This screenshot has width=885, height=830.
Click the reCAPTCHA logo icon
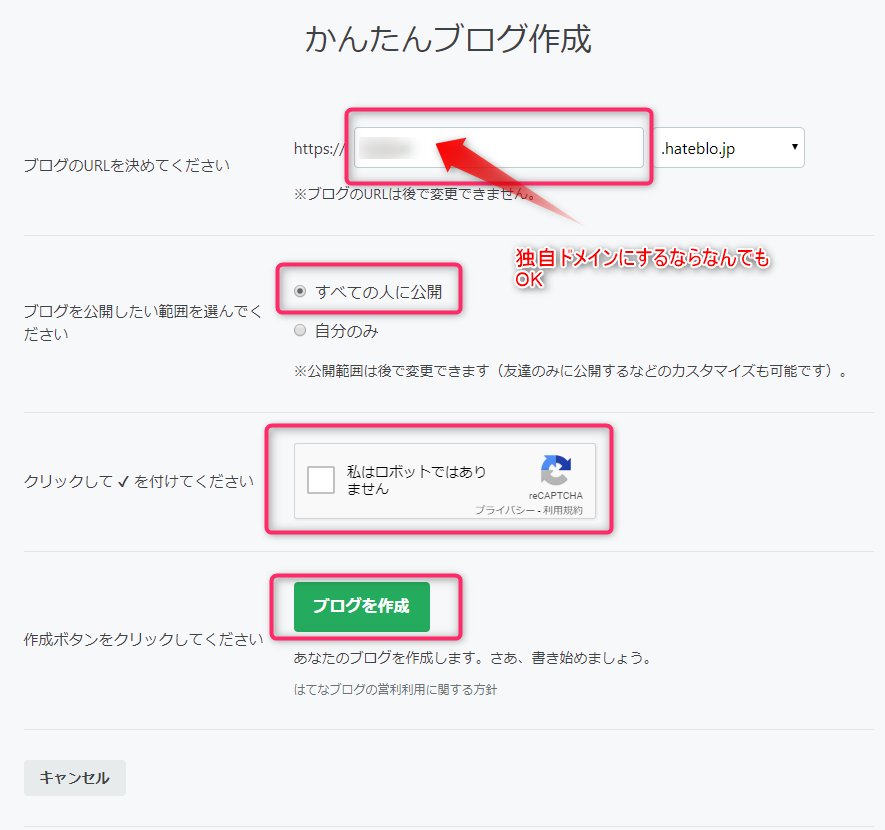[x=556, y=470]
